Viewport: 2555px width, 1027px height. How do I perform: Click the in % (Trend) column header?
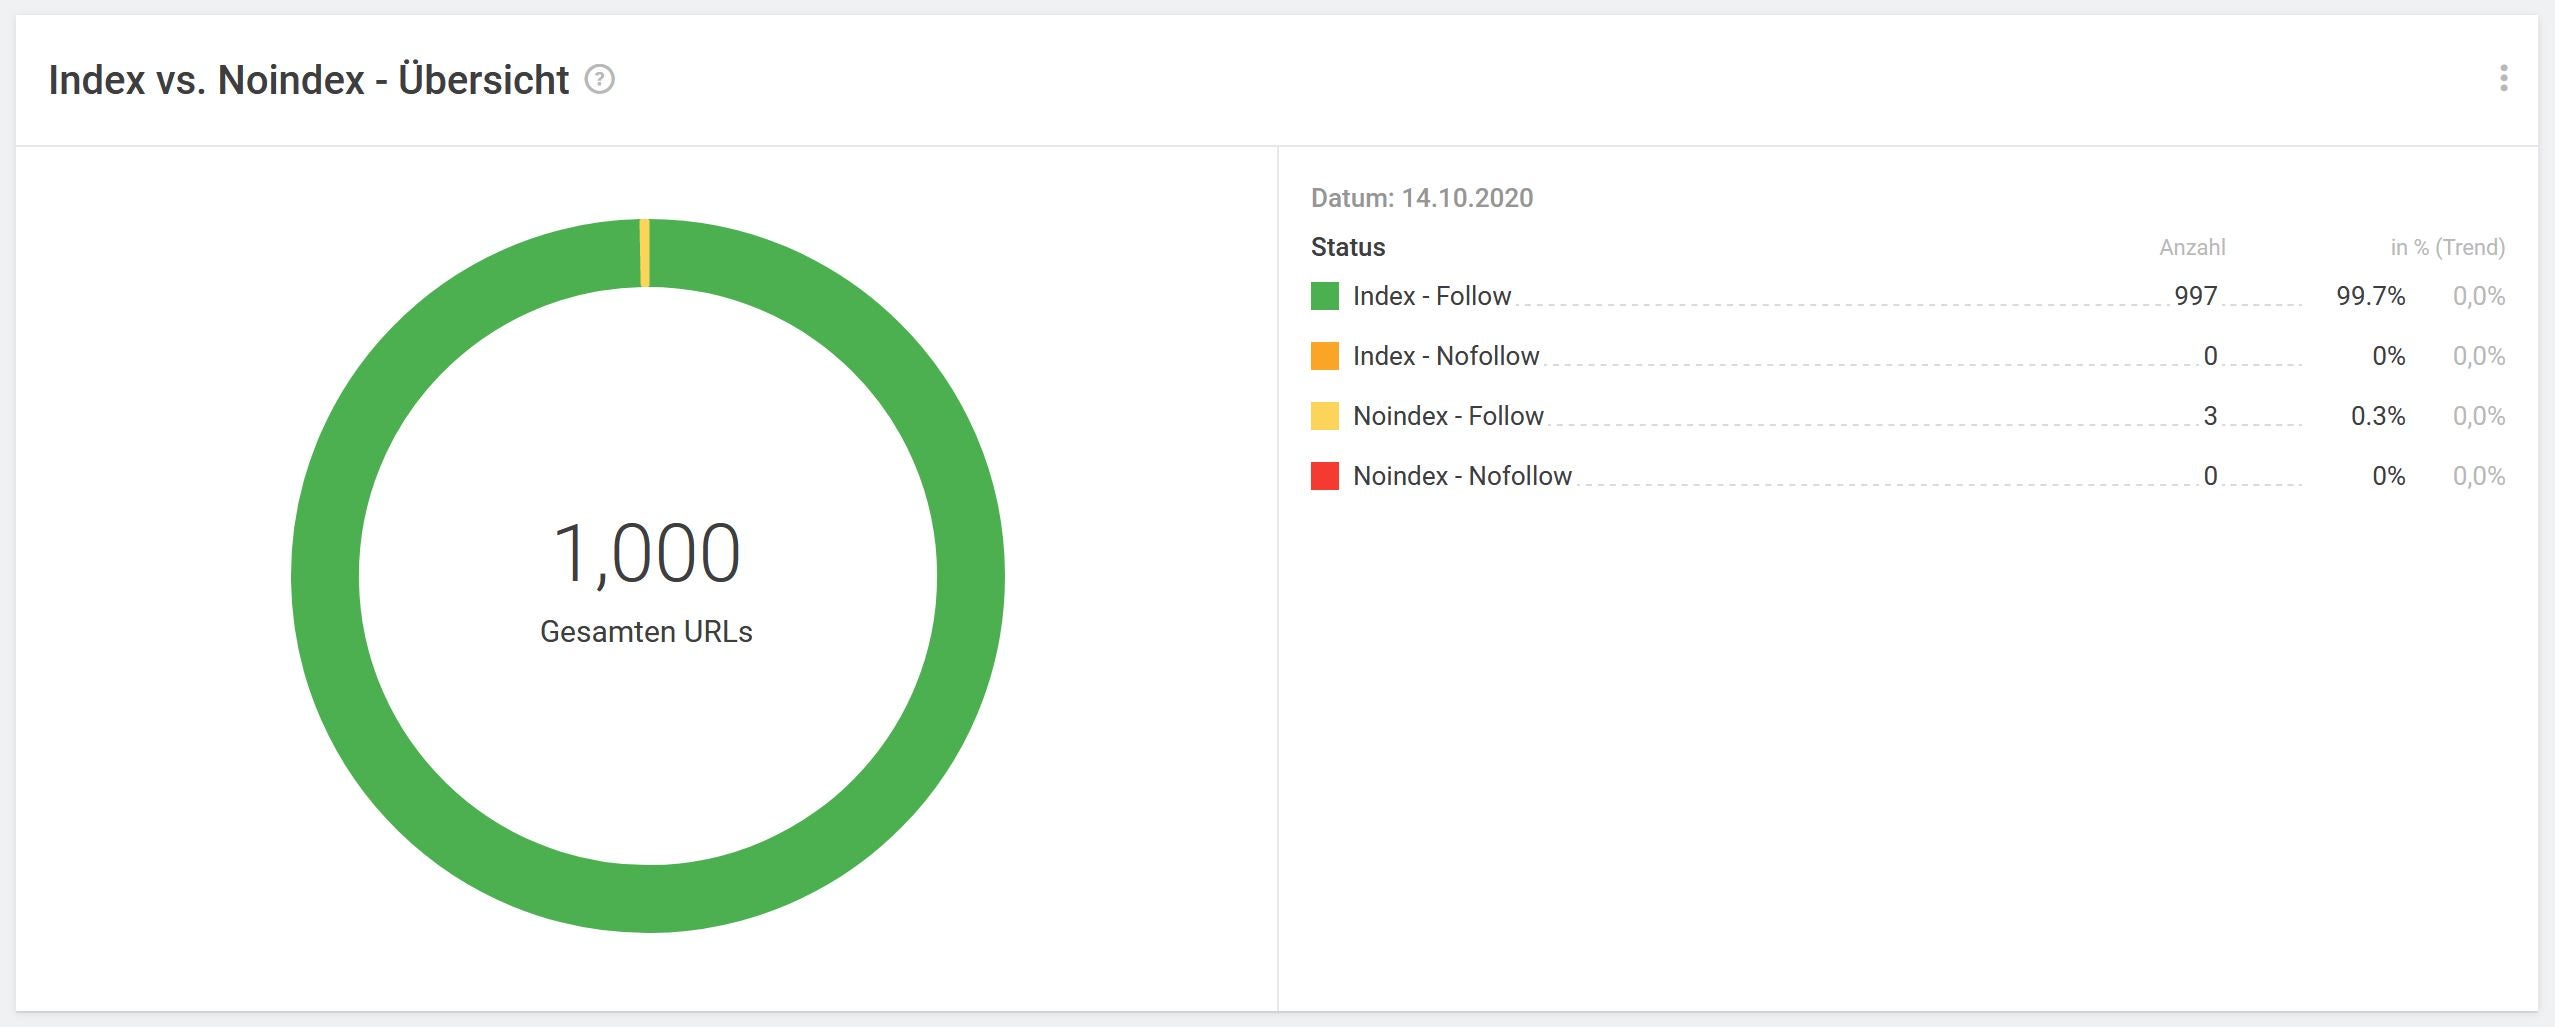2447,247
